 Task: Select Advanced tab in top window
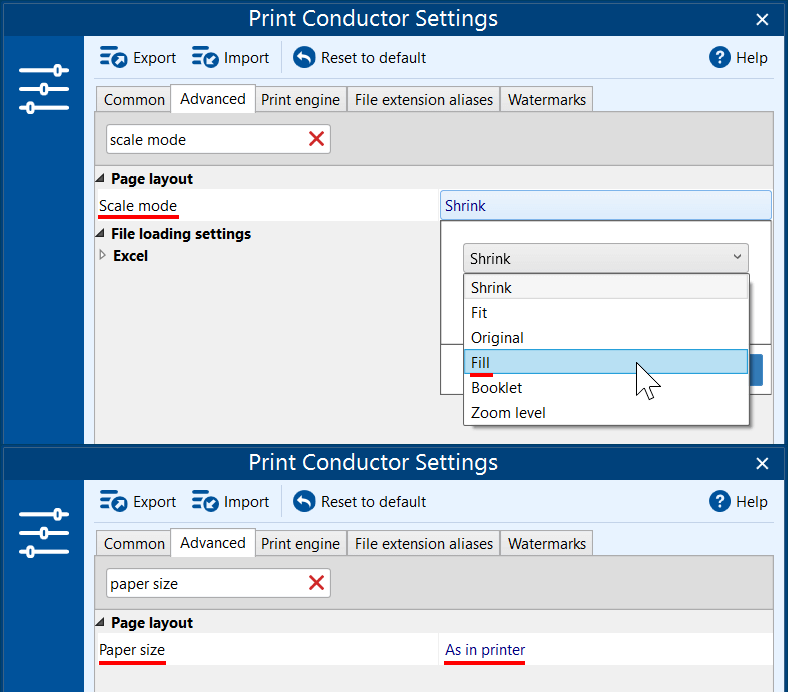(x=213, y=98)
